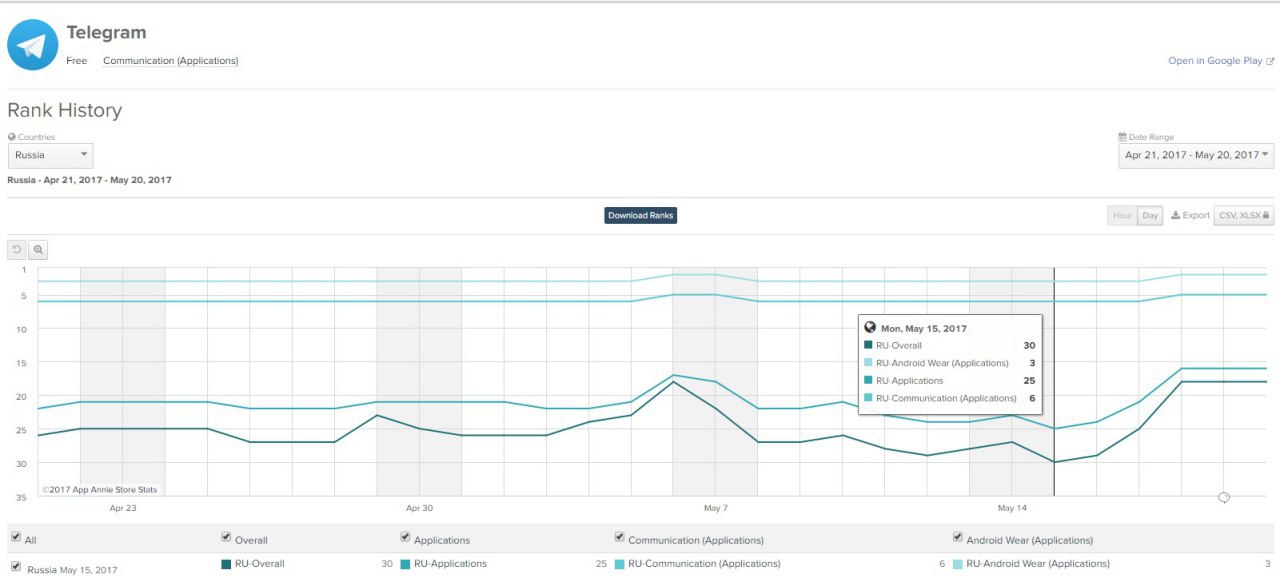Click the Russia - Apr 21, 2017 - May 20, 2017 subtitle
The height and width of the screenshot is (586, 1280).
tap(89, 180)
